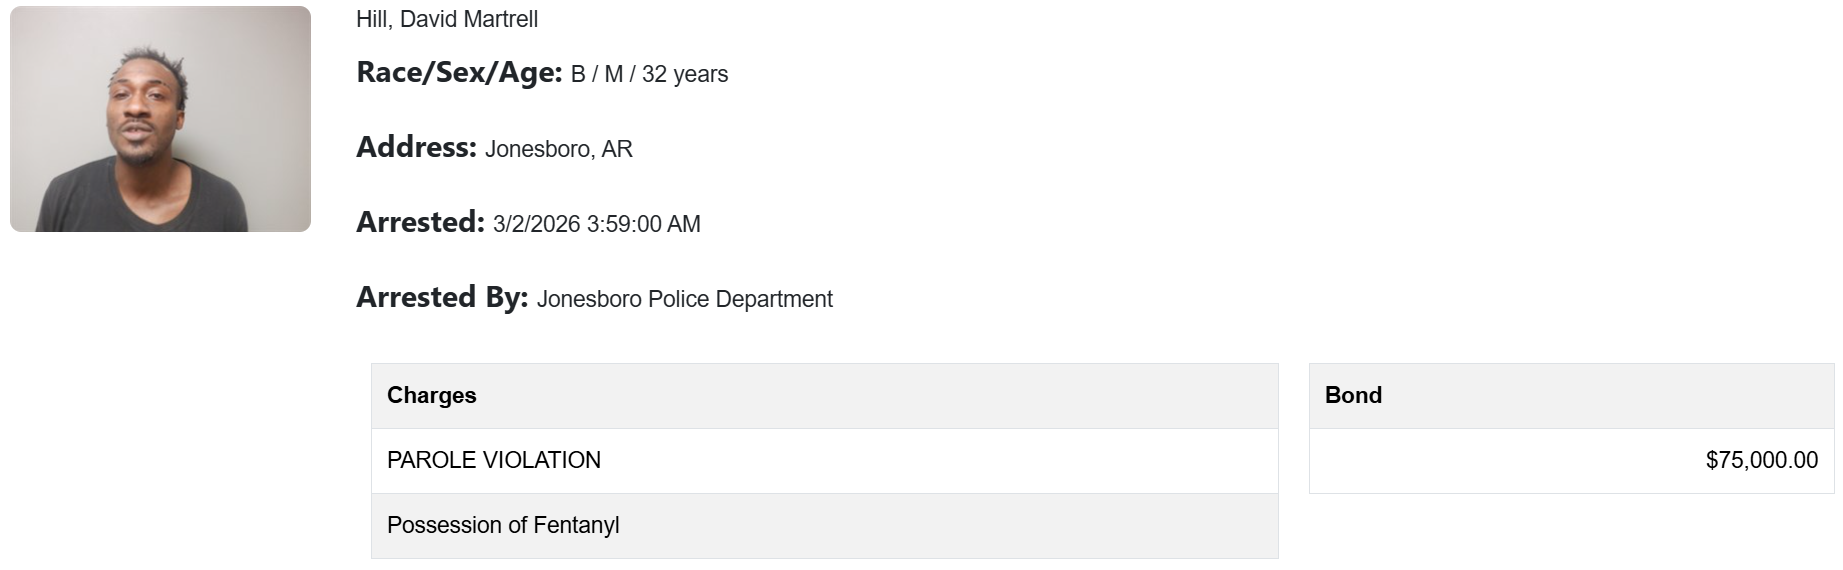Click the Race/Sex/Age label
Image resolution: width=1843 pixels, height=570 pixels.
pos(459,73)
